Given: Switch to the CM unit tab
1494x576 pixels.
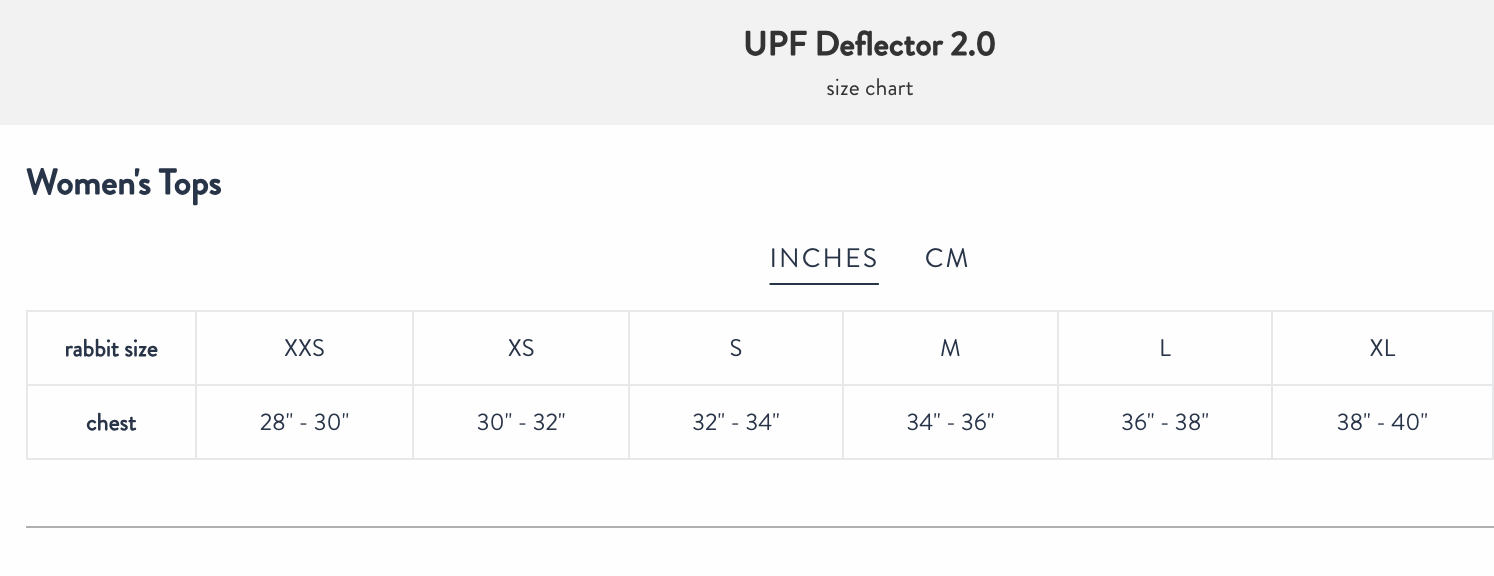Looking at the screenshot, I should tap(947, 258).
